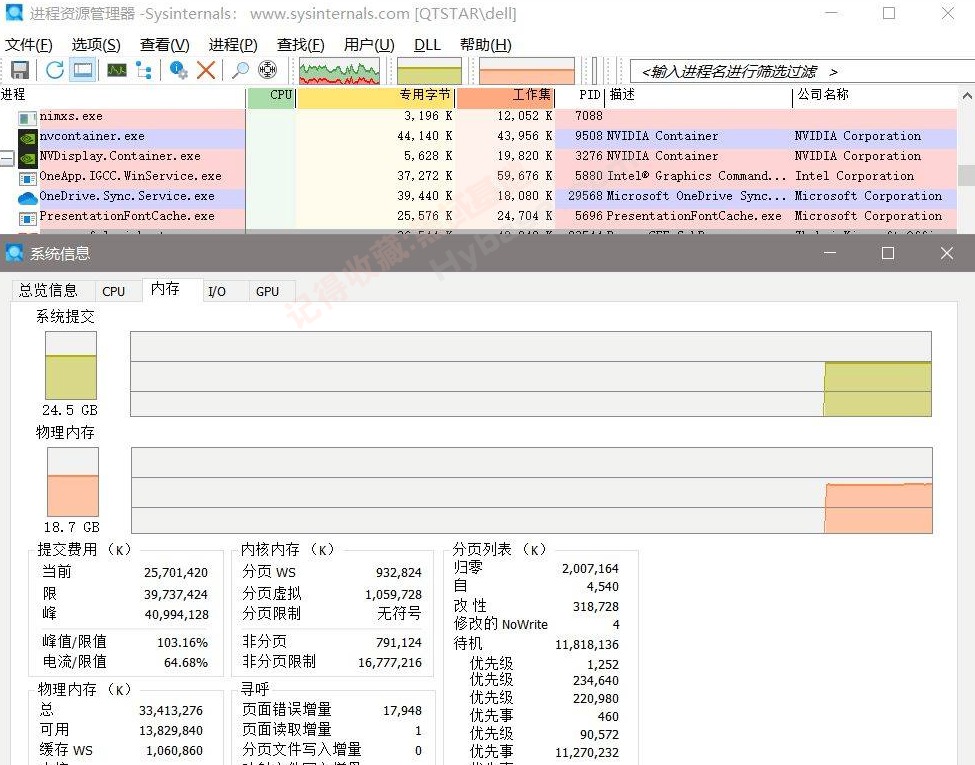975x765 pixels.
Task: Switch to the CPU tab in 系统信息
Action: tap(116, 291)
